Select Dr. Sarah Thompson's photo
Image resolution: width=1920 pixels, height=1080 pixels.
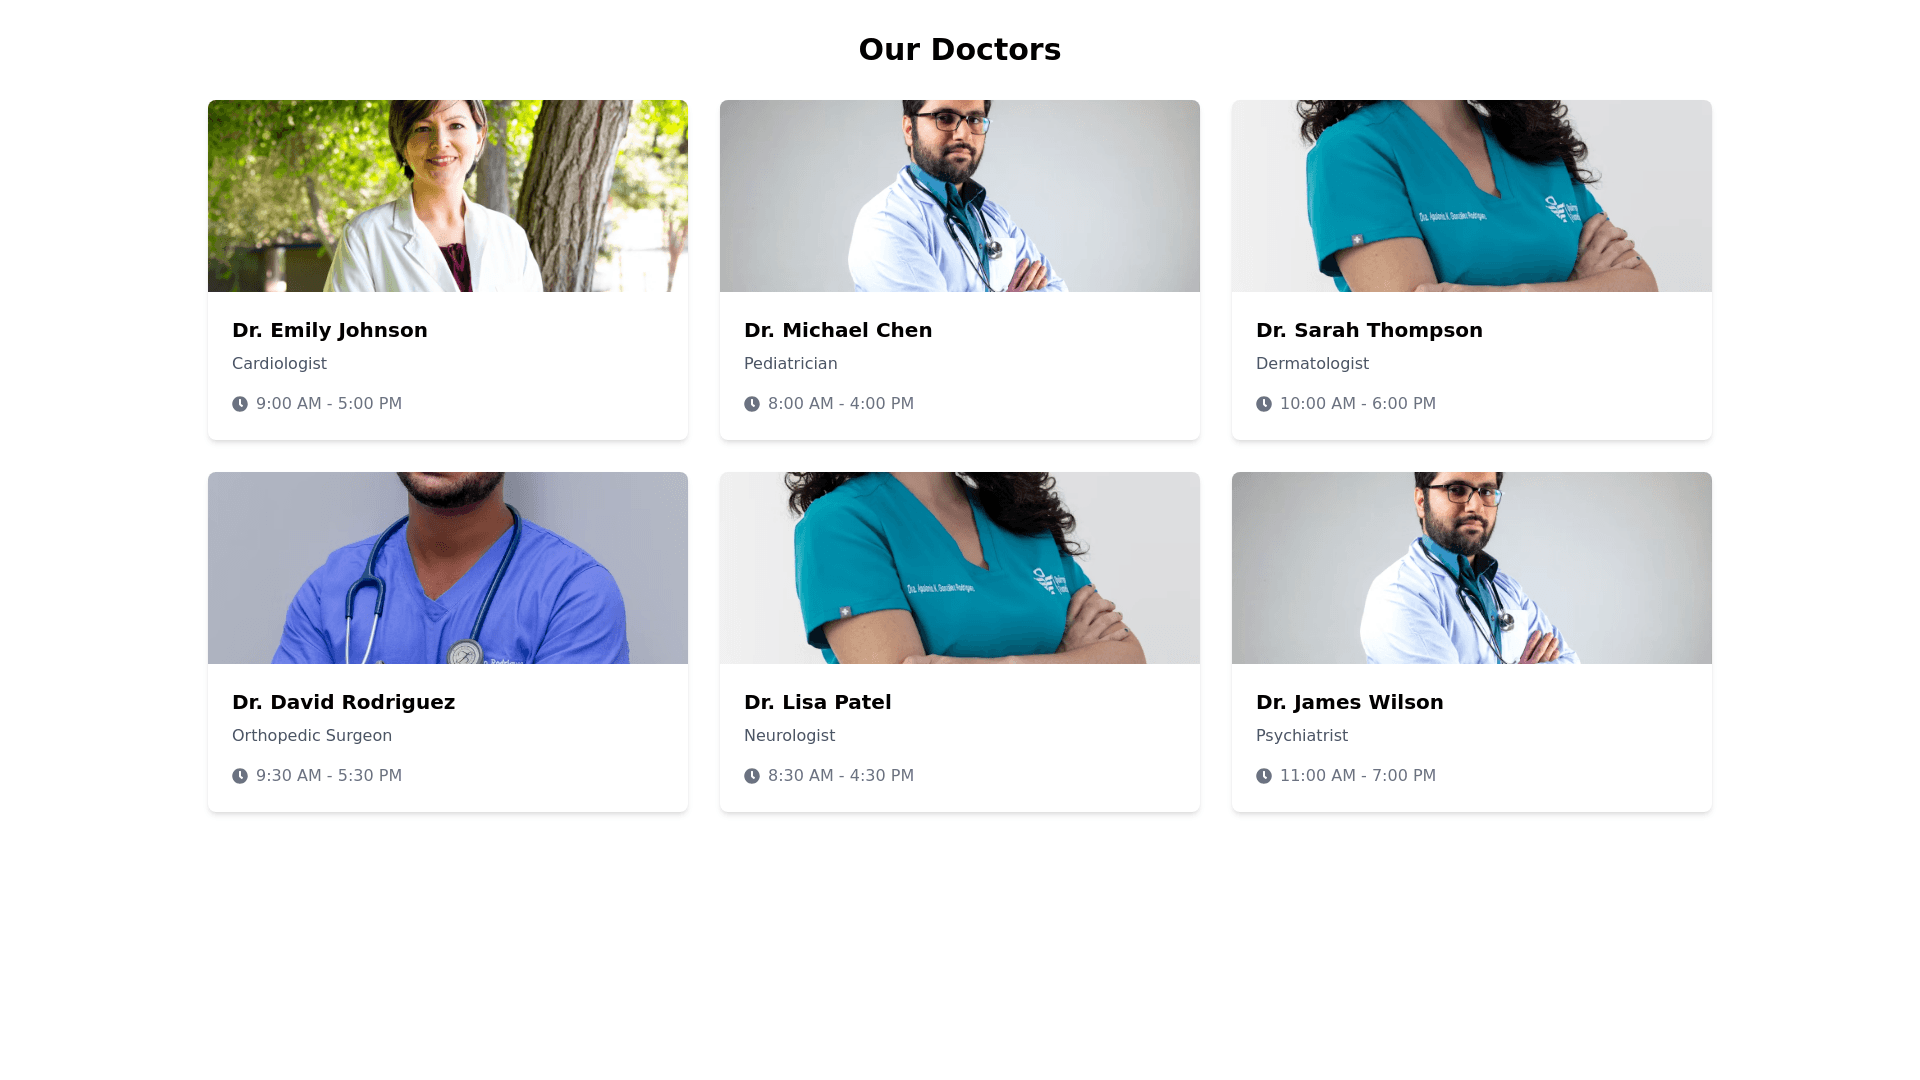pyautogui.click(x=1472, y=196)
